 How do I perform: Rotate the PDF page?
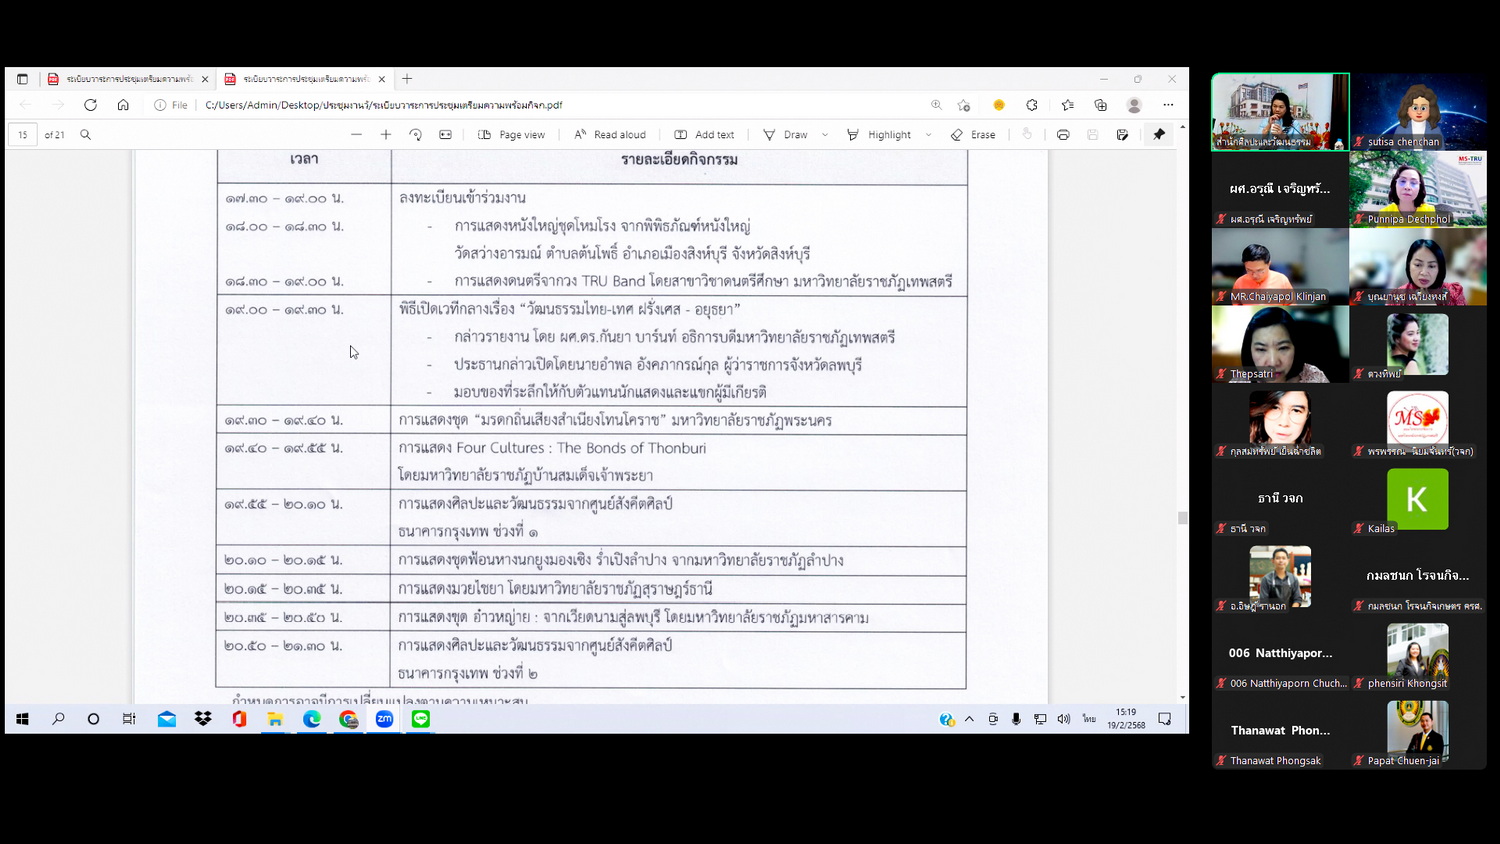point(416,135)
